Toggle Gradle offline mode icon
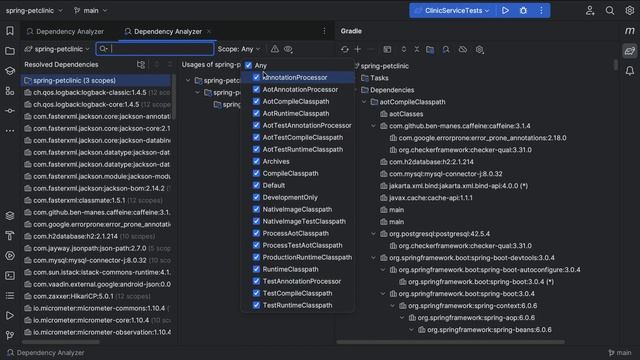Viewport: 640px width, 360px height. 462,49
